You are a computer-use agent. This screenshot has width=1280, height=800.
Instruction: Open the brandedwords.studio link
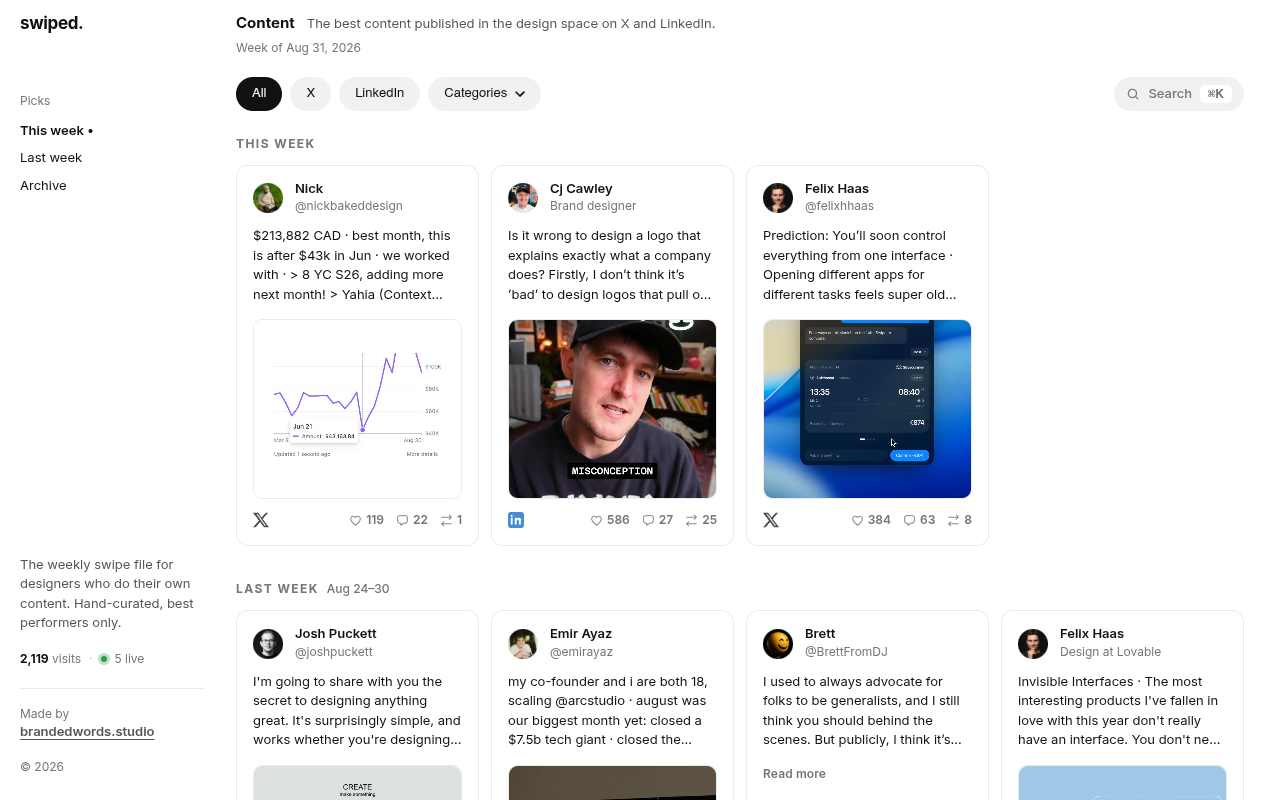[87, 732]
